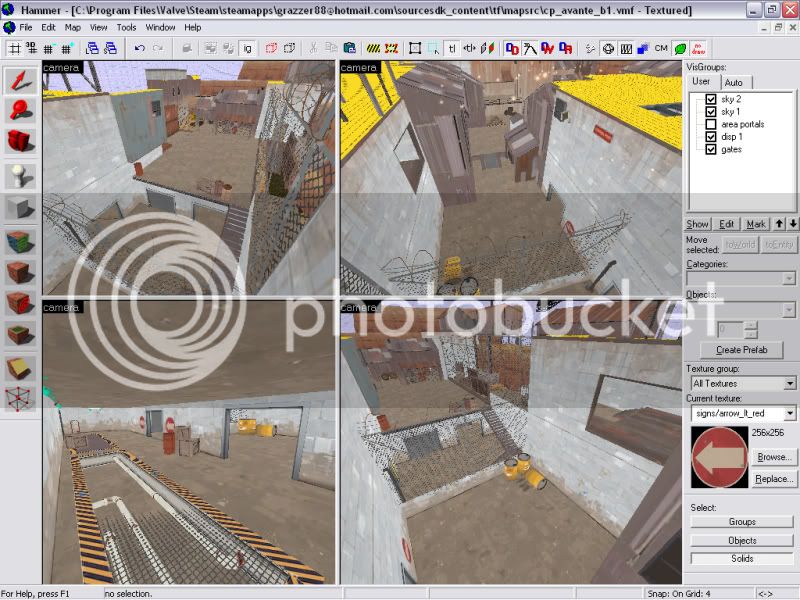This screenshot has width=800, height=600.
Task: Switch to the Auto visgroups tab
Action: click(734, 83)
